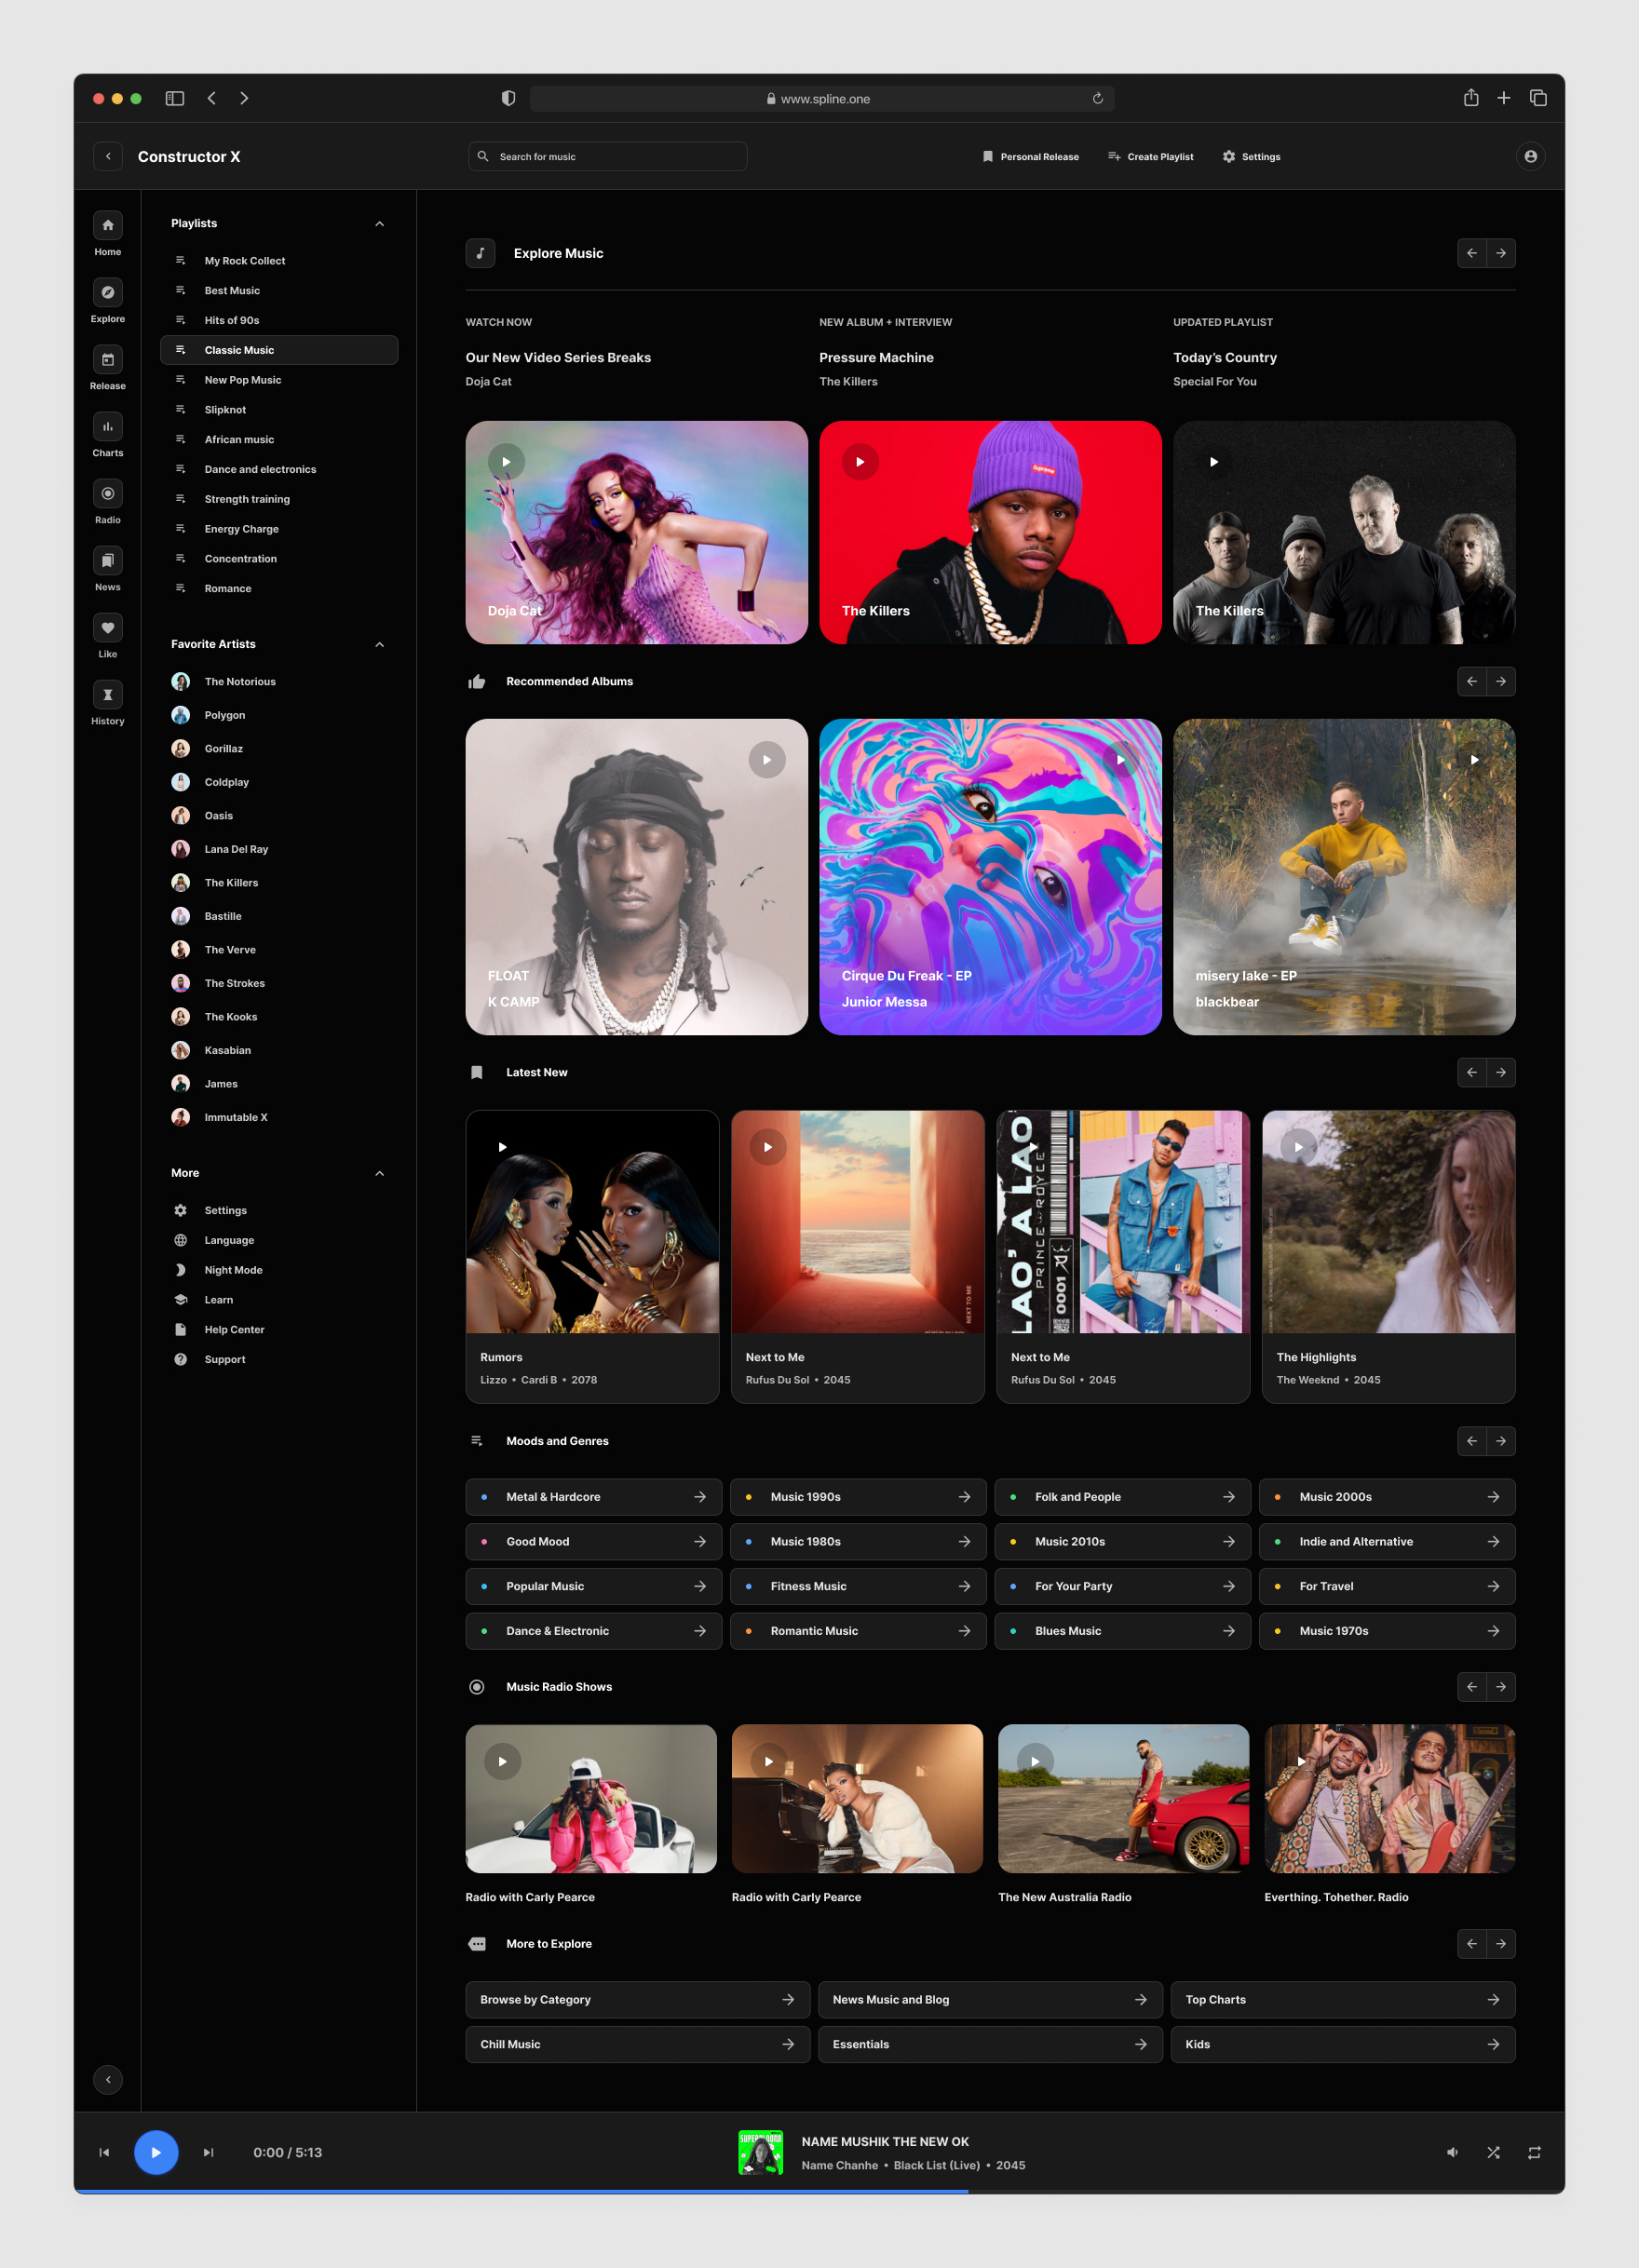Go to next Moods and Genres page

point(1501,1441)
